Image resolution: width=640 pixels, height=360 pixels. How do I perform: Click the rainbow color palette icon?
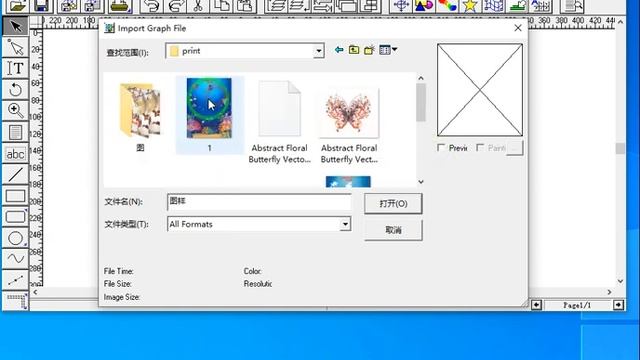447,6
